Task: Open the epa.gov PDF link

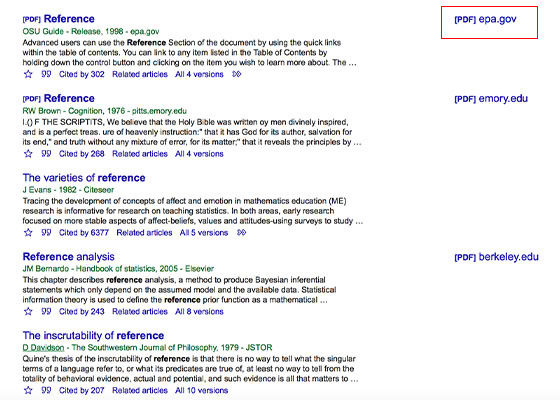Action: point(485,19)
